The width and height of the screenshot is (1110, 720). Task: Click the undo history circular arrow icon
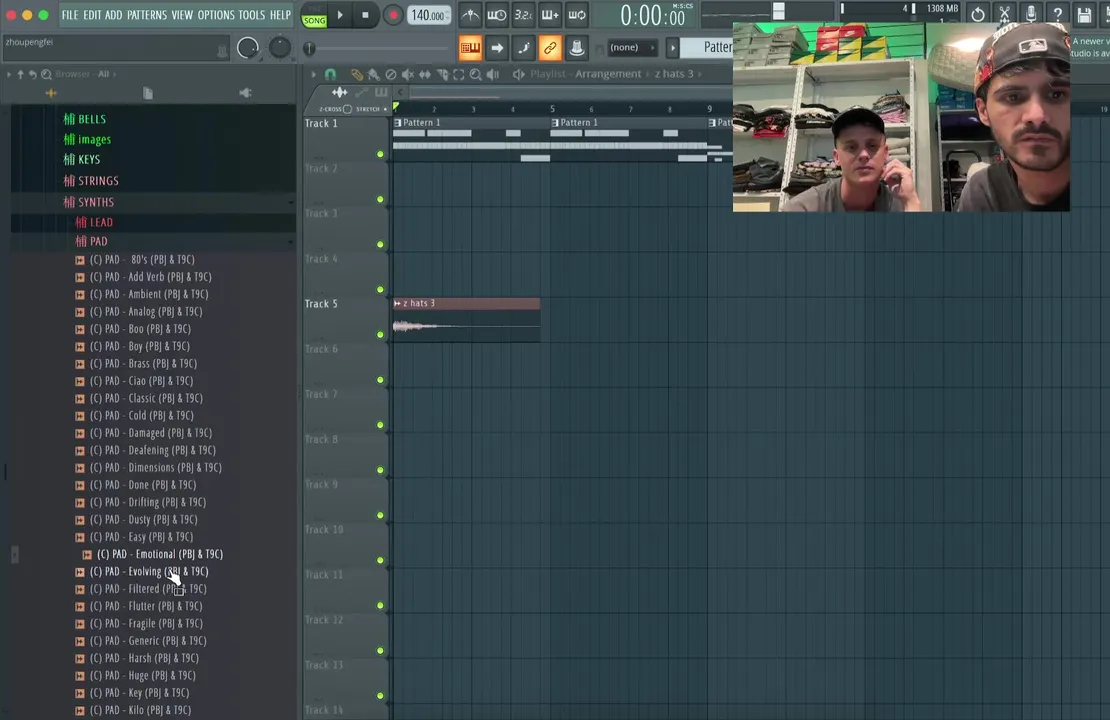pos(978,14)
